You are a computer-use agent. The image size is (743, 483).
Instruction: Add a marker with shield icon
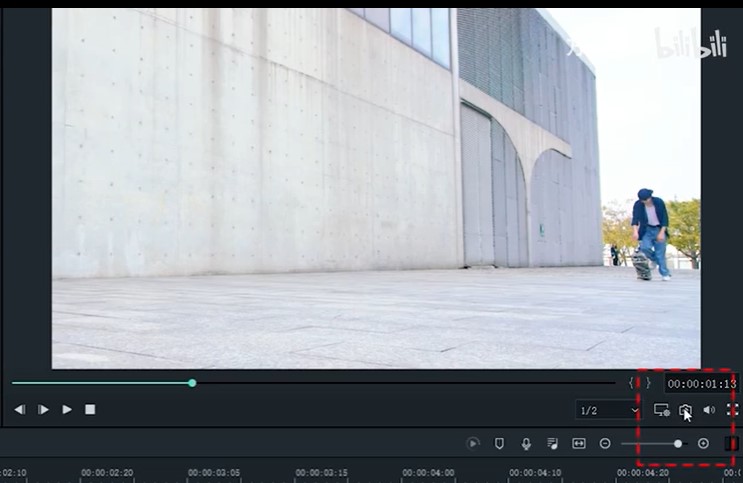click(499, 443)
